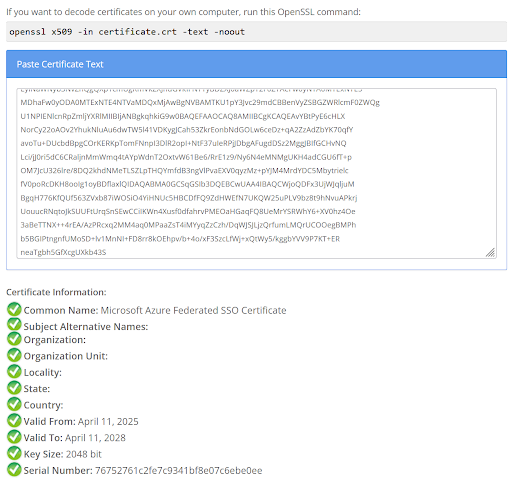Click the green checkmark beside Valid To

(x=14, y=437)
